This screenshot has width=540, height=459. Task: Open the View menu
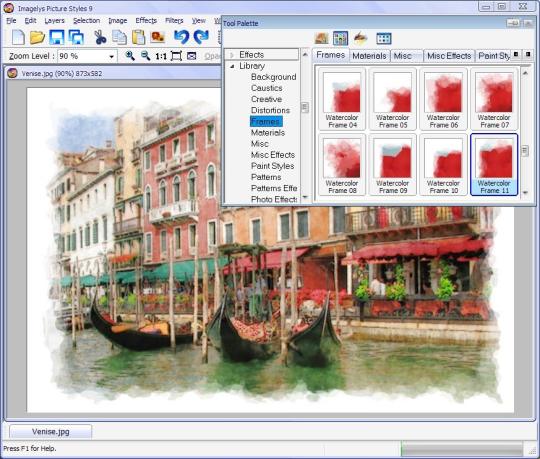(x=198, y=21)
